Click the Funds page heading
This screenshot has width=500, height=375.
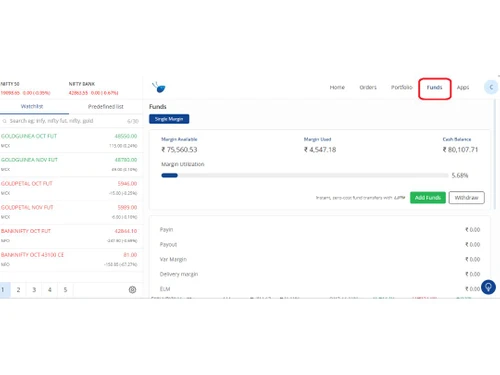click(x=157, y=107)
